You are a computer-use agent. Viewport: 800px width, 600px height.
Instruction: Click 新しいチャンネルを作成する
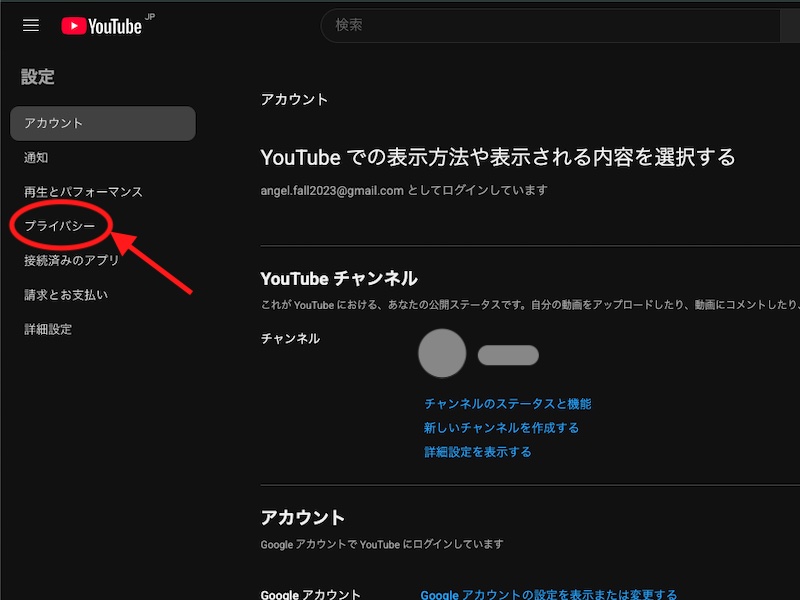pos(501,427)
